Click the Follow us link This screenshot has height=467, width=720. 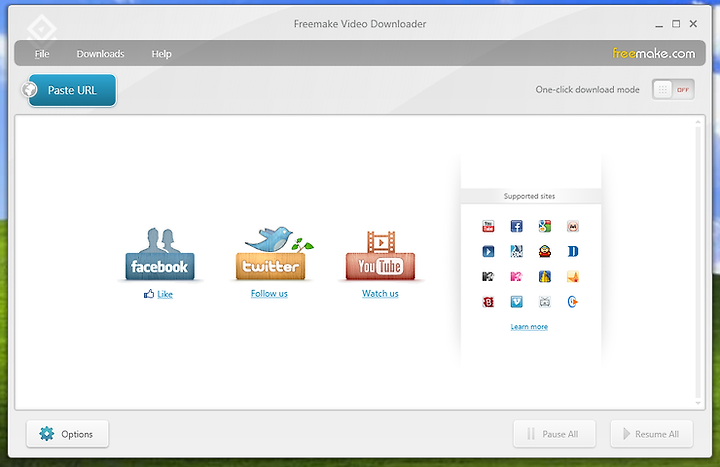tap(269, 293)
